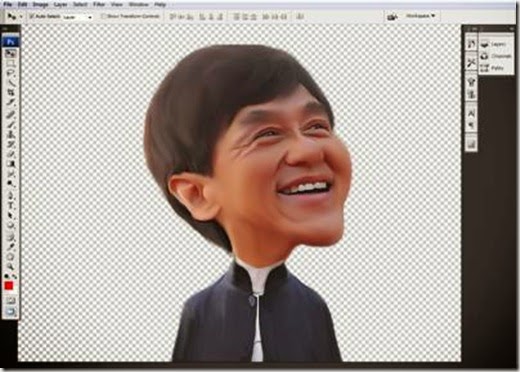Open the Character panel icon

tap(471, 114)
